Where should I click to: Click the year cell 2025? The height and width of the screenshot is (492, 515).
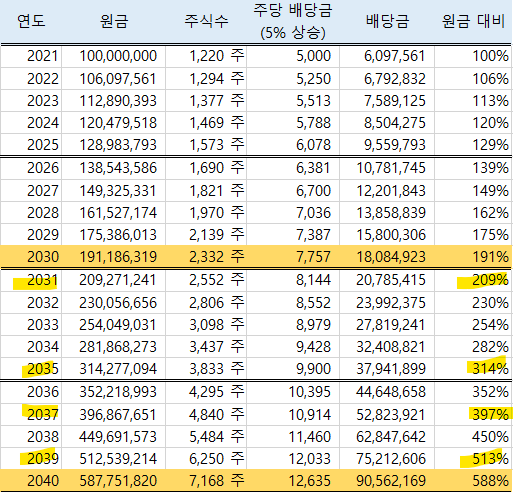pos(43,145)
